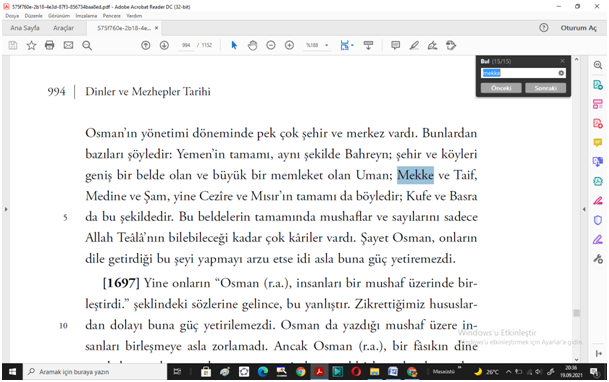Send file by email envelope icon
This screenshot has width=609, height=382.
(x=68, y=45)
